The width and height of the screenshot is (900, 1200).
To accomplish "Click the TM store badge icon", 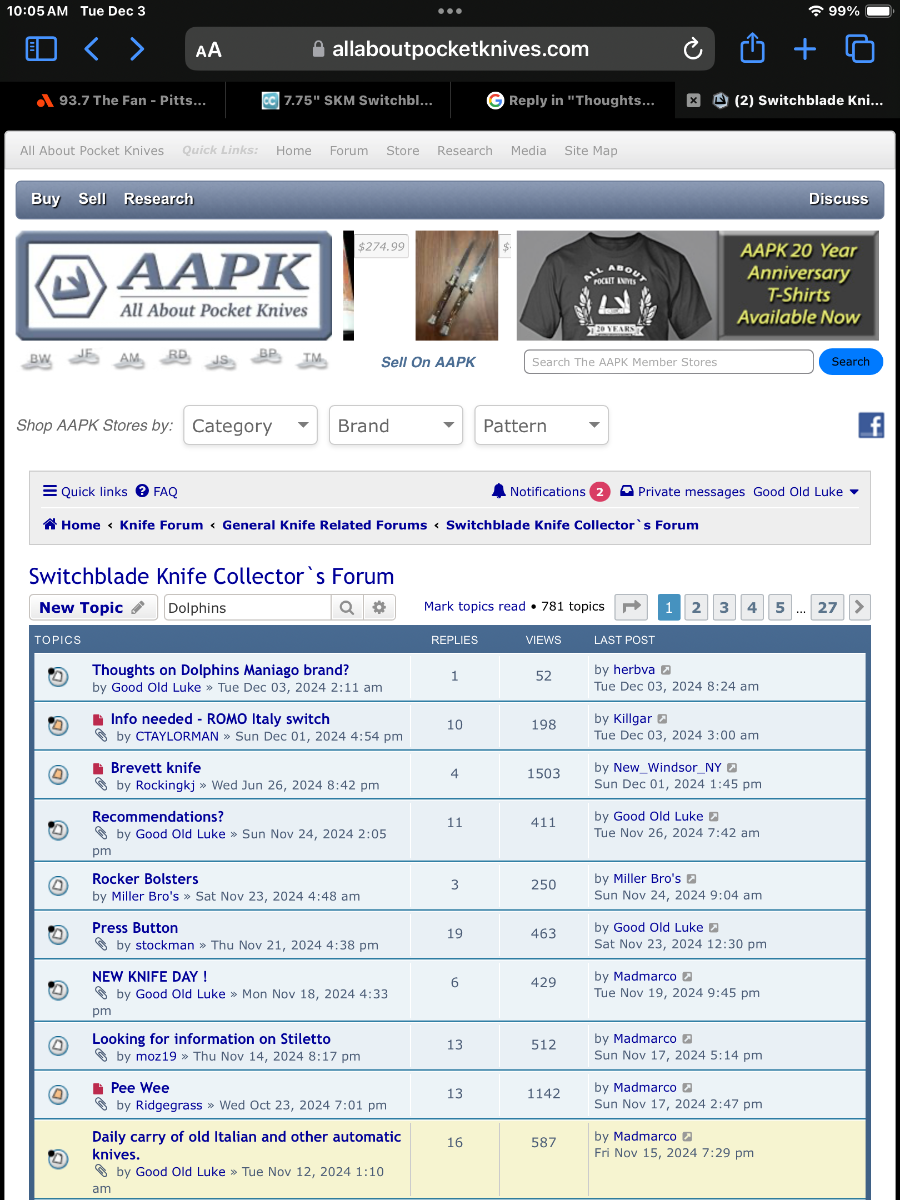I will pos(313,360).
